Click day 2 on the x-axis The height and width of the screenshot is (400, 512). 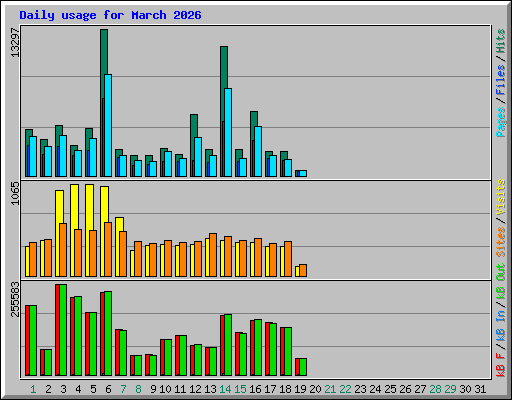click(48, 389)
